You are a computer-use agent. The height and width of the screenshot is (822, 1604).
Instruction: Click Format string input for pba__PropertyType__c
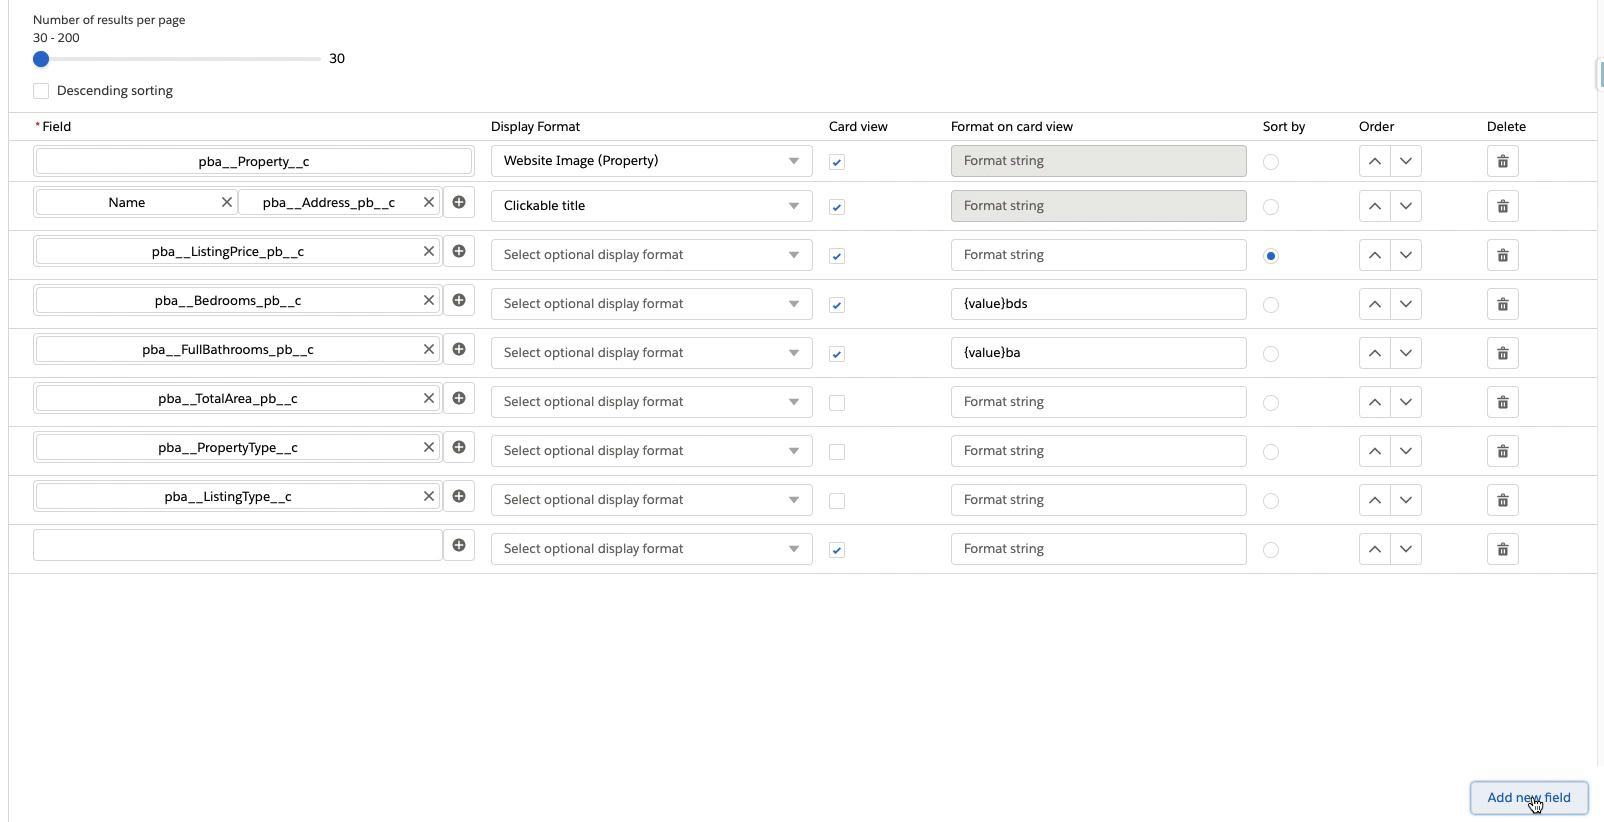pos(1099,451)
